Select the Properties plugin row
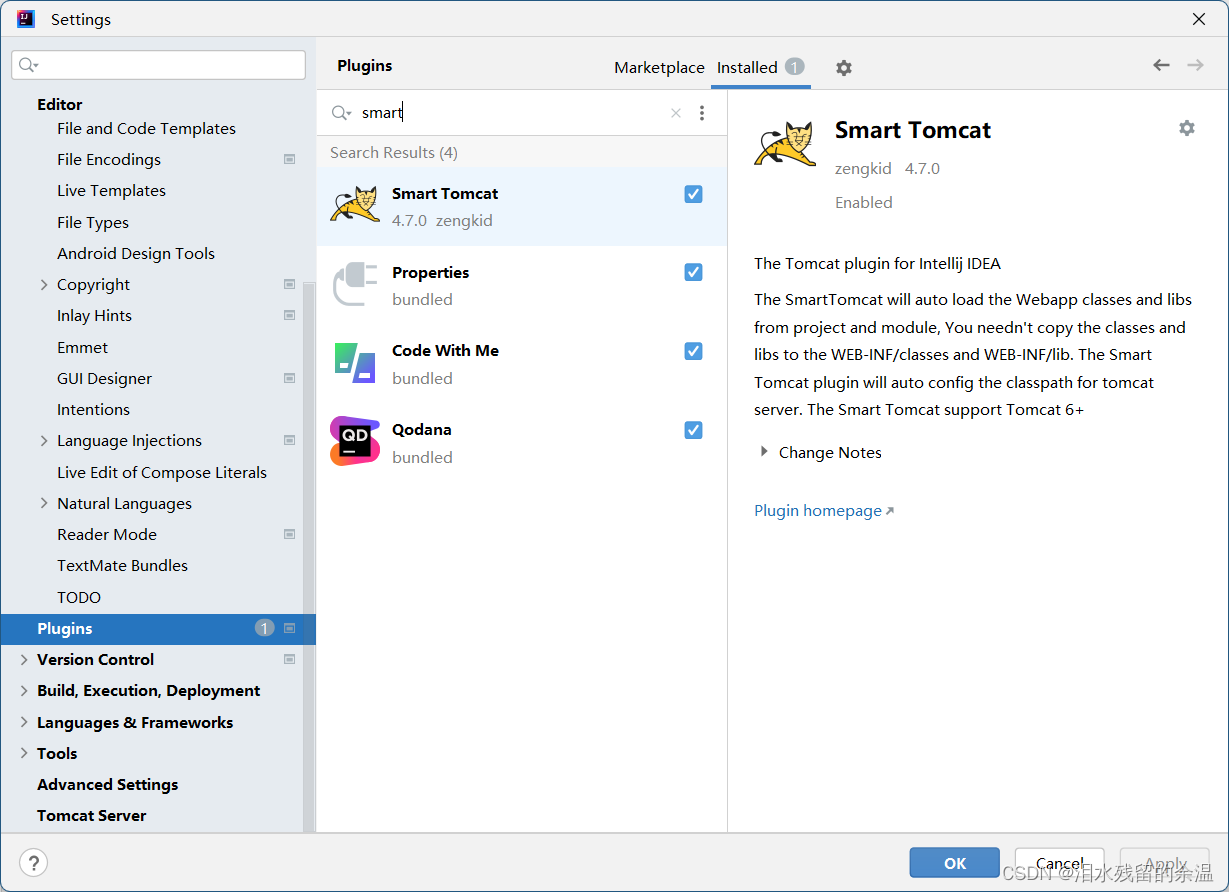 [x=521, y=285]
